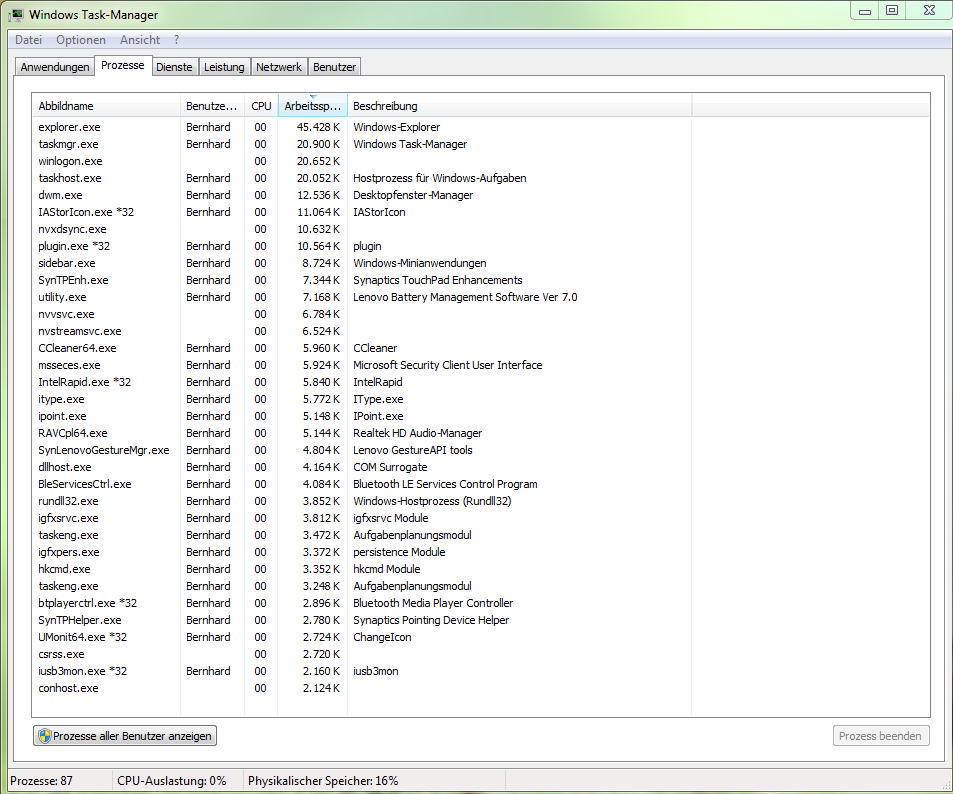Select the dllhost.exe process row
Screen dimensions: 953x794
[x=362, y=468]
